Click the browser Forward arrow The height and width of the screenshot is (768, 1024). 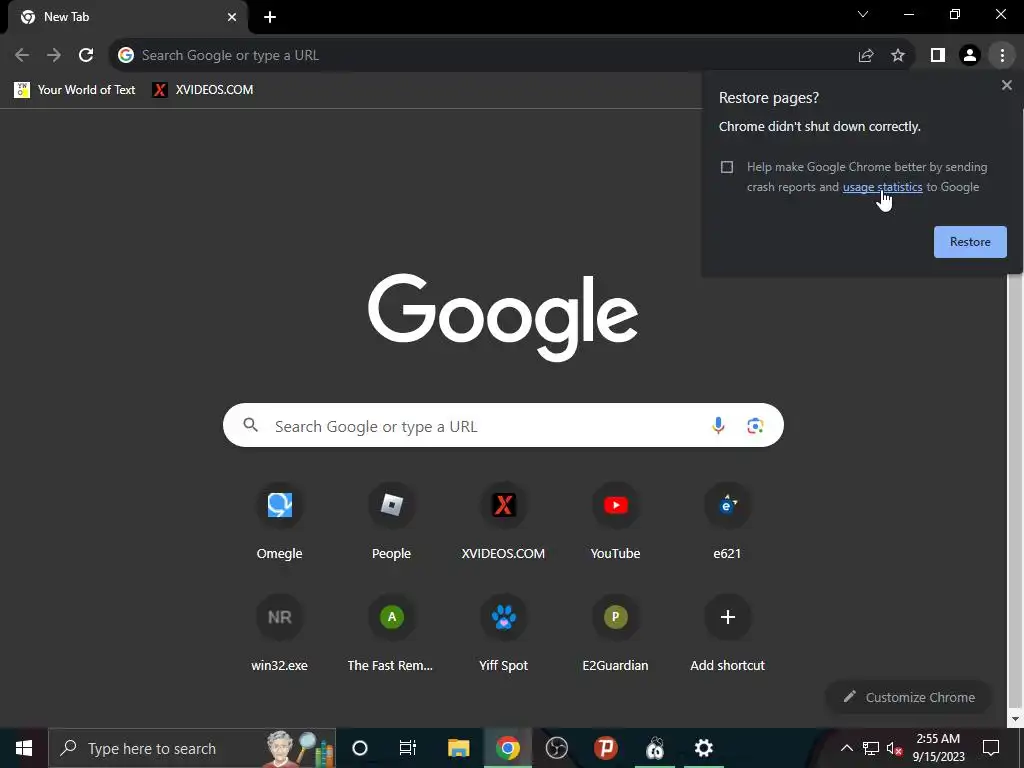(54, 56)
